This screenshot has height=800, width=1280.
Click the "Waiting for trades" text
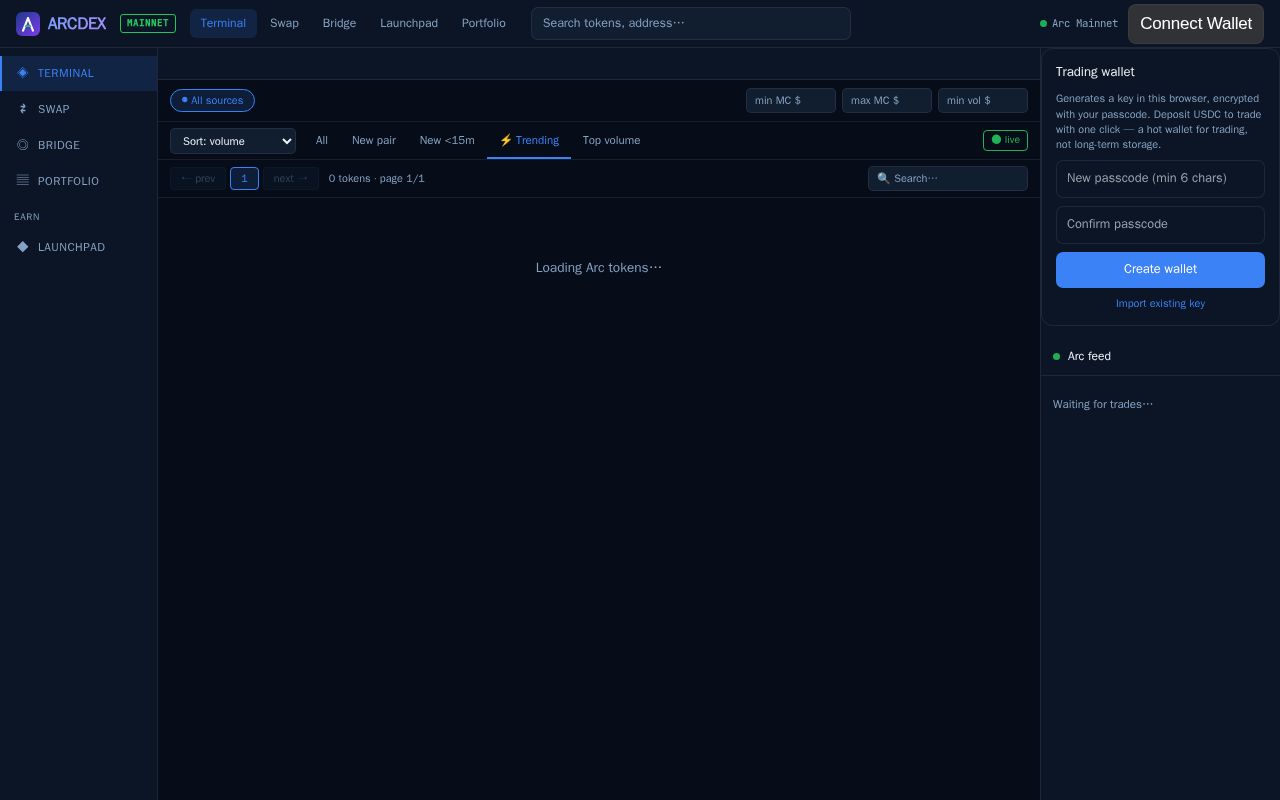click(x=1103, y=404)
